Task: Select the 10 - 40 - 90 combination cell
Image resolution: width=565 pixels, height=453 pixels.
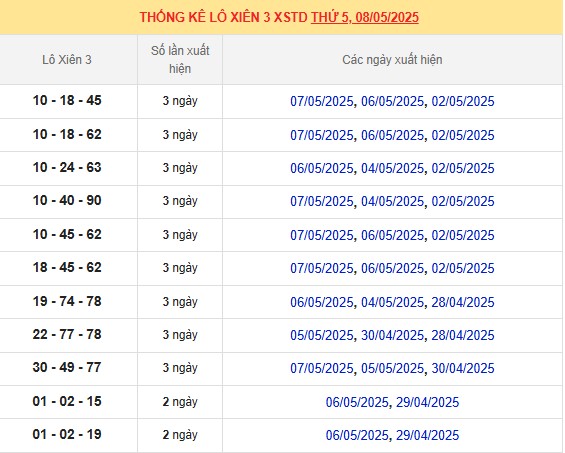Action: pos(67,201)
